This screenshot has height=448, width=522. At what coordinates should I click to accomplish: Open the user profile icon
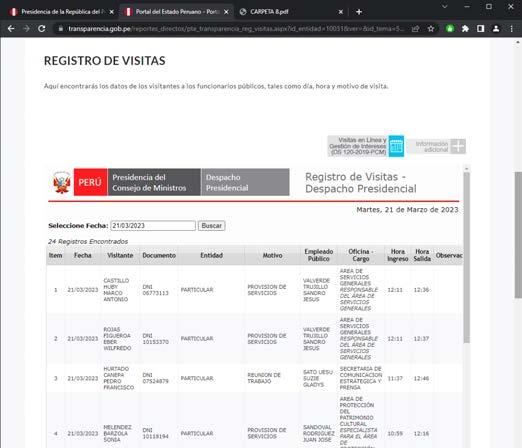[x=496, y=29]
